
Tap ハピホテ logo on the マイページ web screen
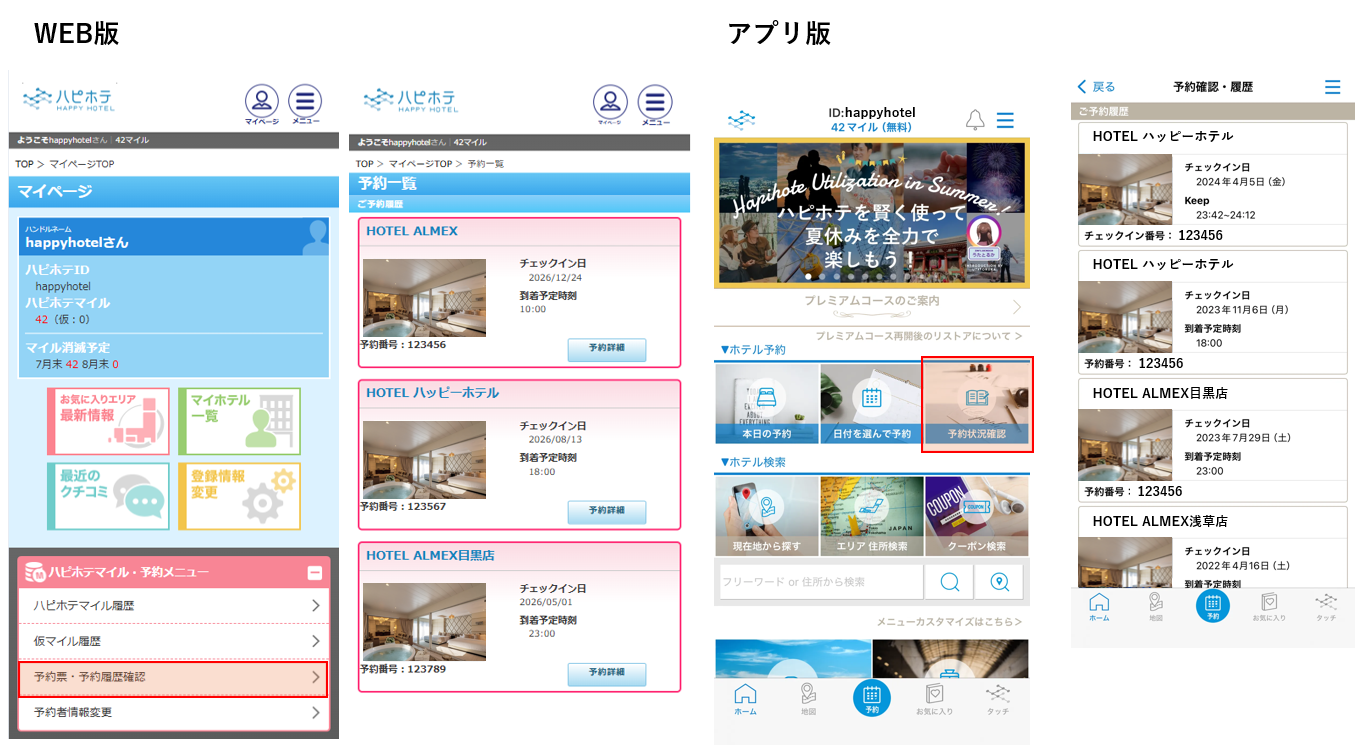pyautogui.click(x=69, y=99)
